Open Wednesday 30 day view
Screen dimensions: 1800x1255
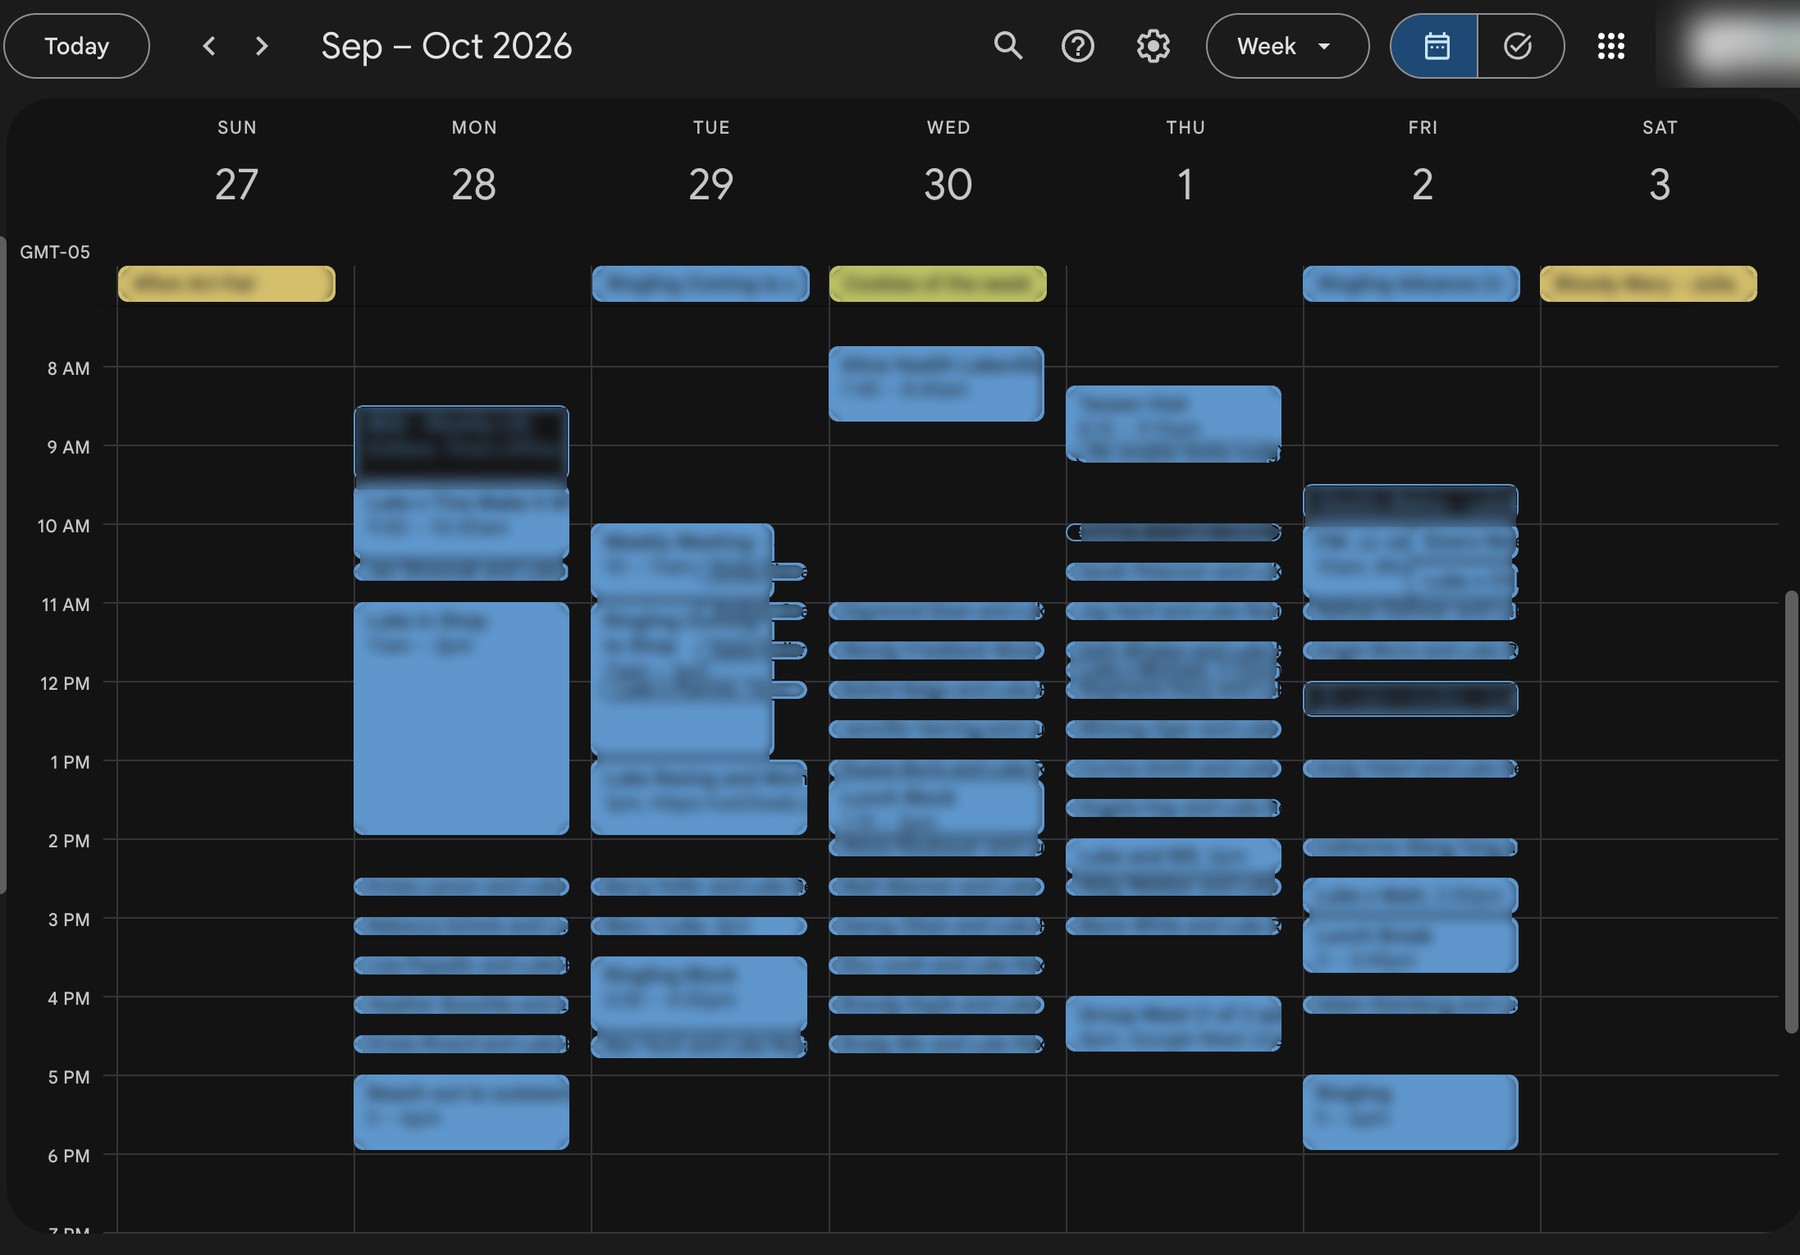tap(948, 184)
